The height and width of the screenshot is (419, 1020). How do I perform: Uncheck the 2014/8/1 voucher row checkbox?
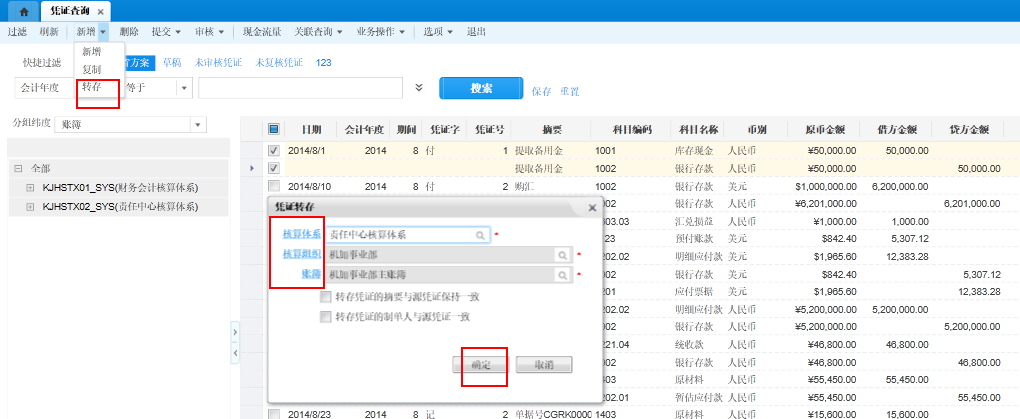coord(274,151)
